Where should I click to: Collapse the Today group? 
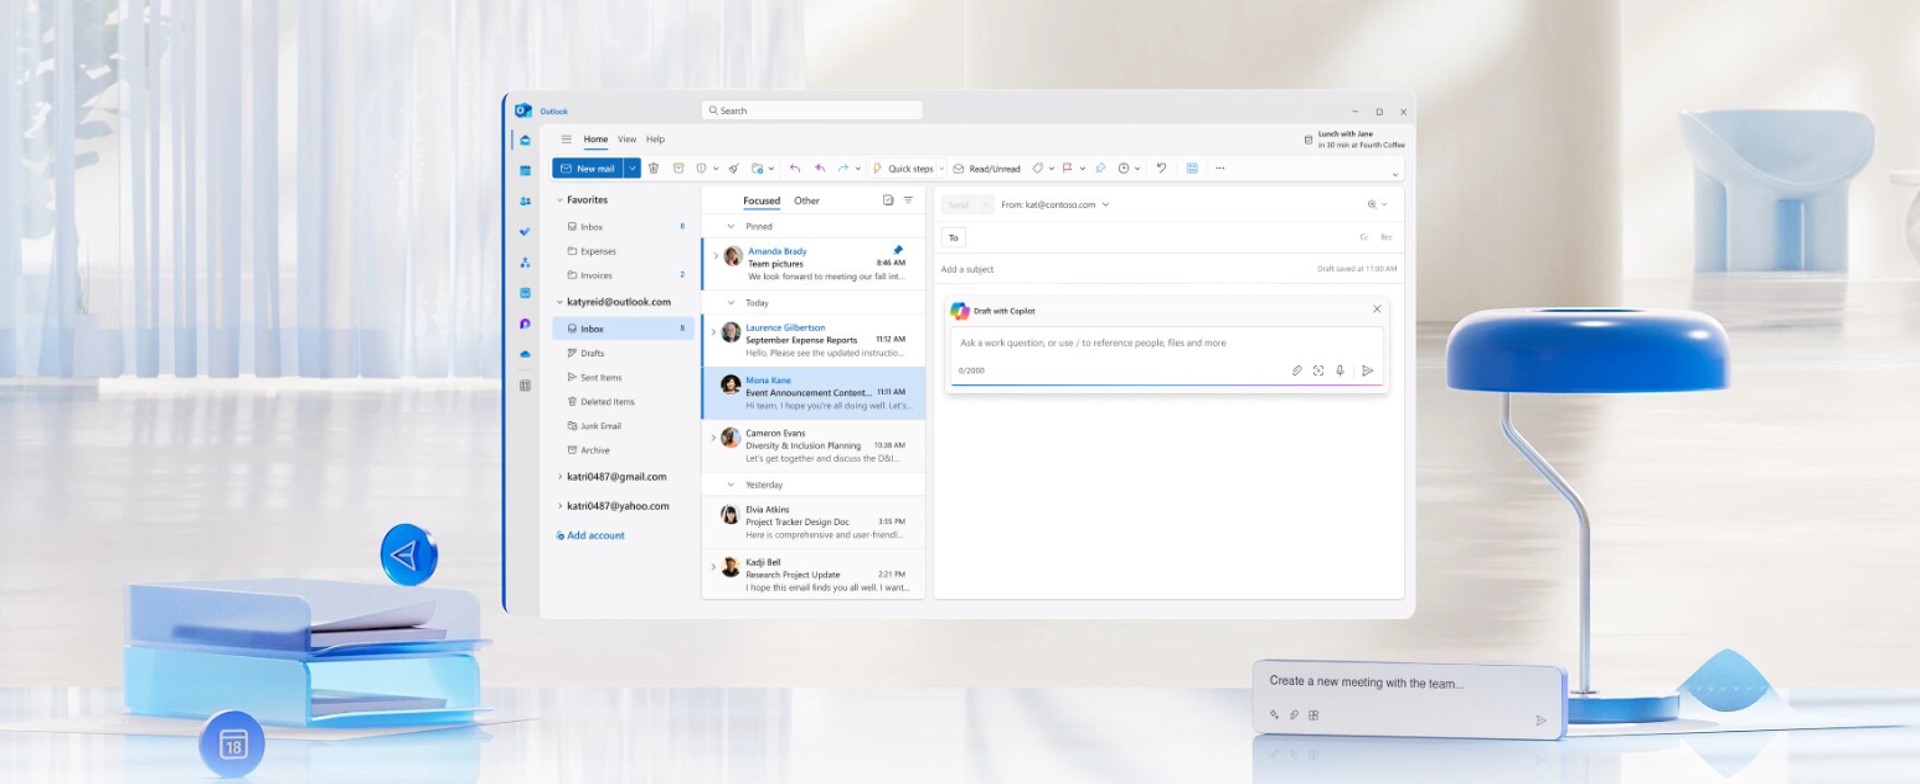tap(731, 303)
